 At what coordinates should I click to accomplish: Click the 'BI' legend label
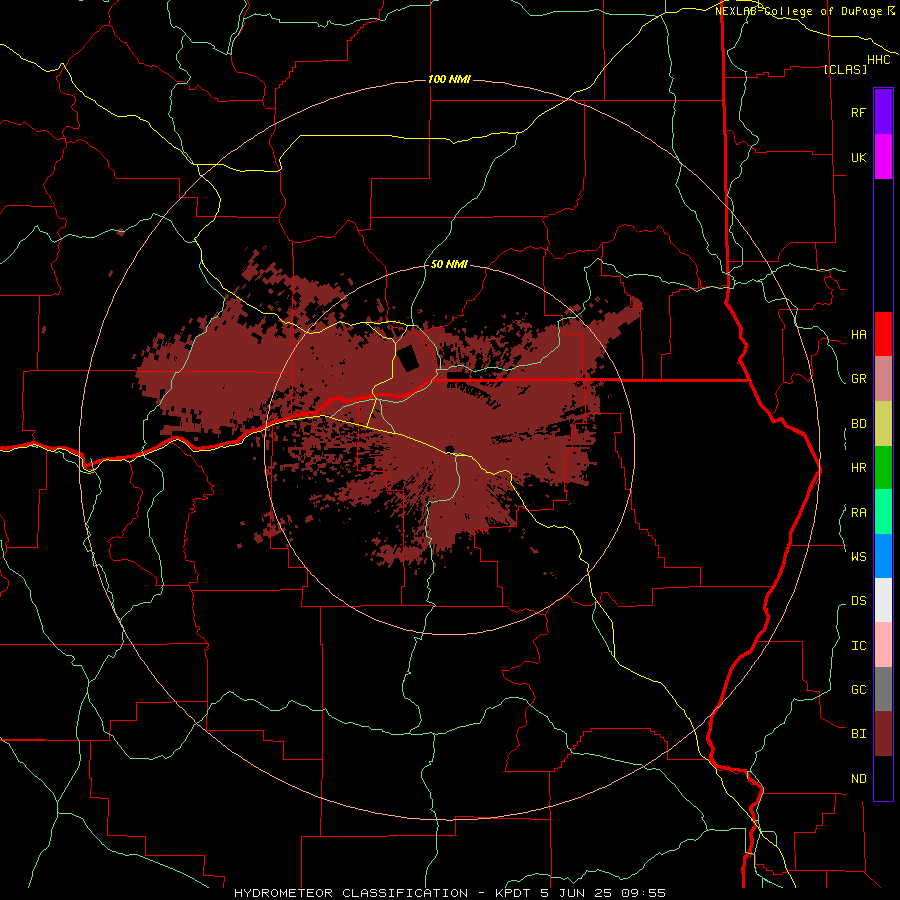(858, 734)
